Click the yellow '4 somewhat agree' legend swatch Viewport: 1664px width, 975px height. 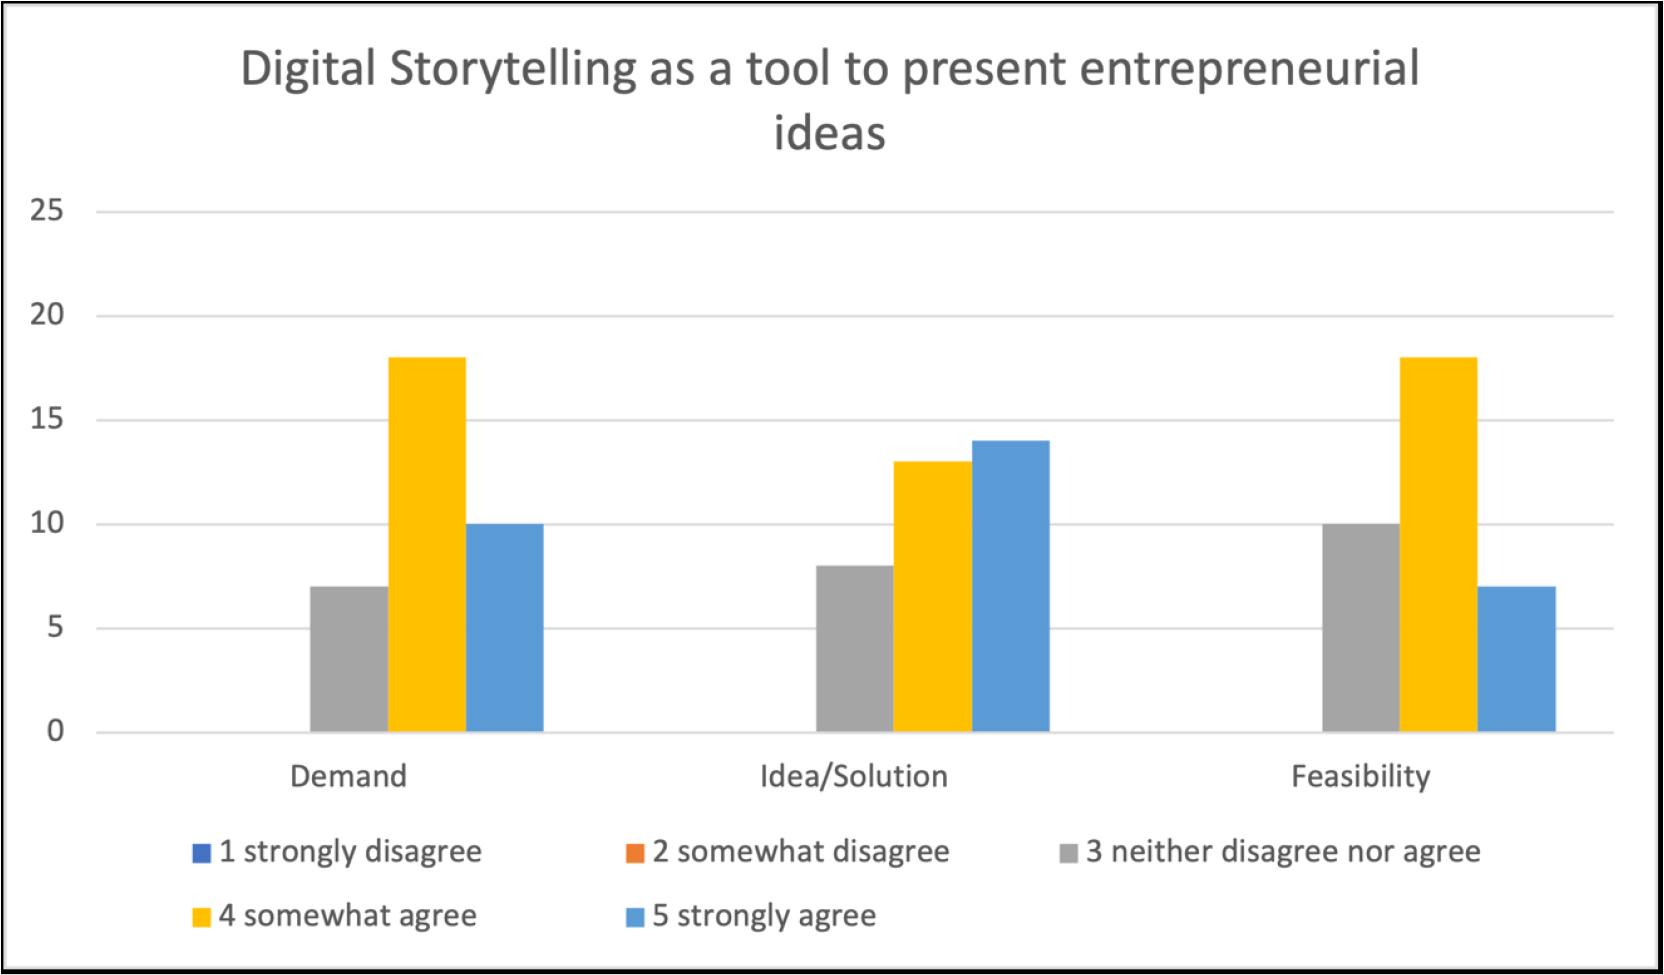pos(202,917)
